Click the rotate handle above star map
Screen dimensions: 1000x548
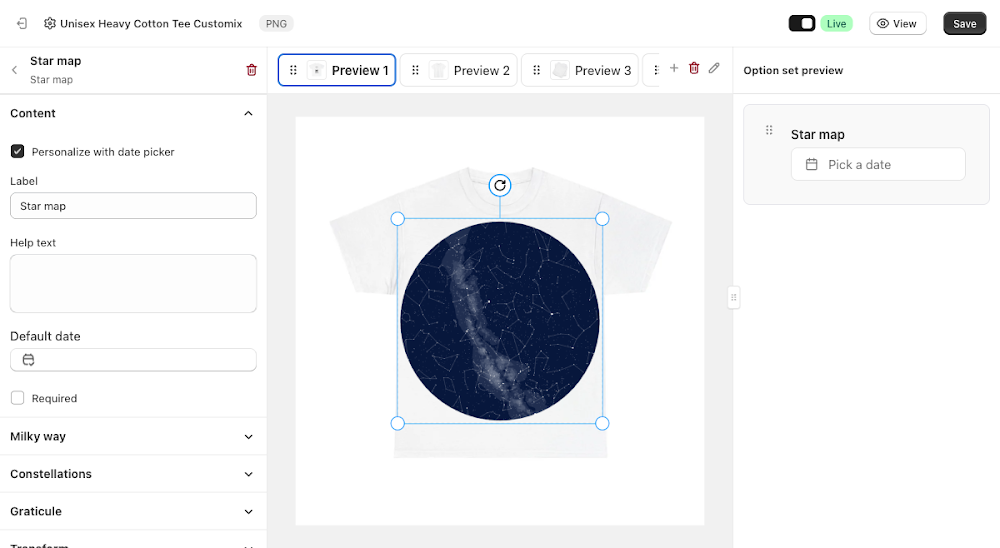500,186
